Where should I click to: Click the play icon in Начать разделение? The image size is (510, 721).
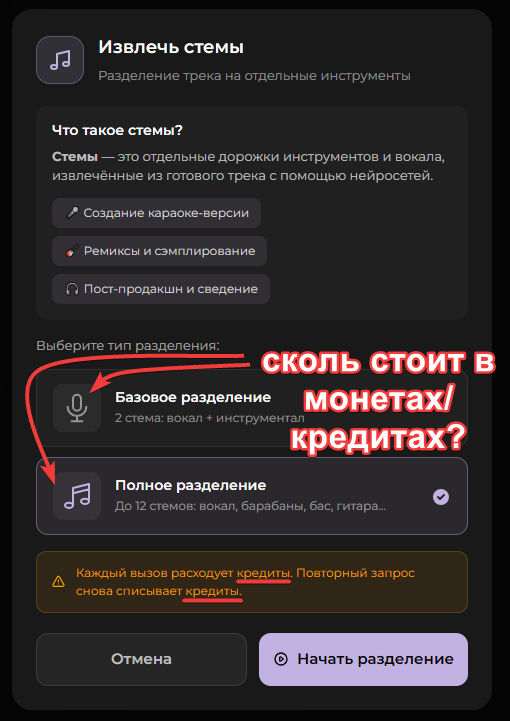[x=281, y=659]
